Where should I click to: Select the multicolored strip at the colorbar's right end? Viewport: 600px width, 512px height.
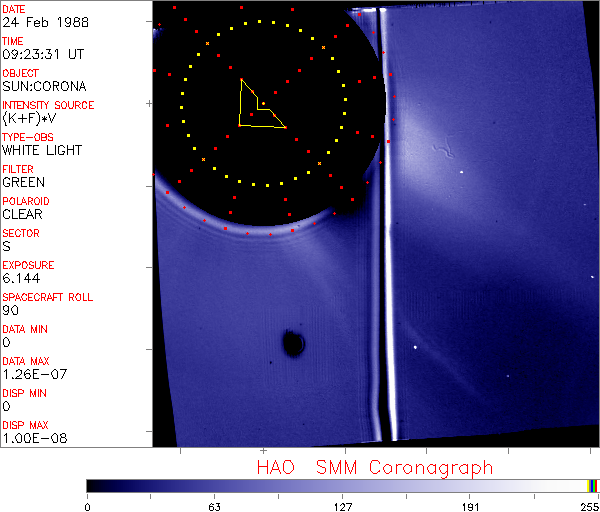pos(593,485)
